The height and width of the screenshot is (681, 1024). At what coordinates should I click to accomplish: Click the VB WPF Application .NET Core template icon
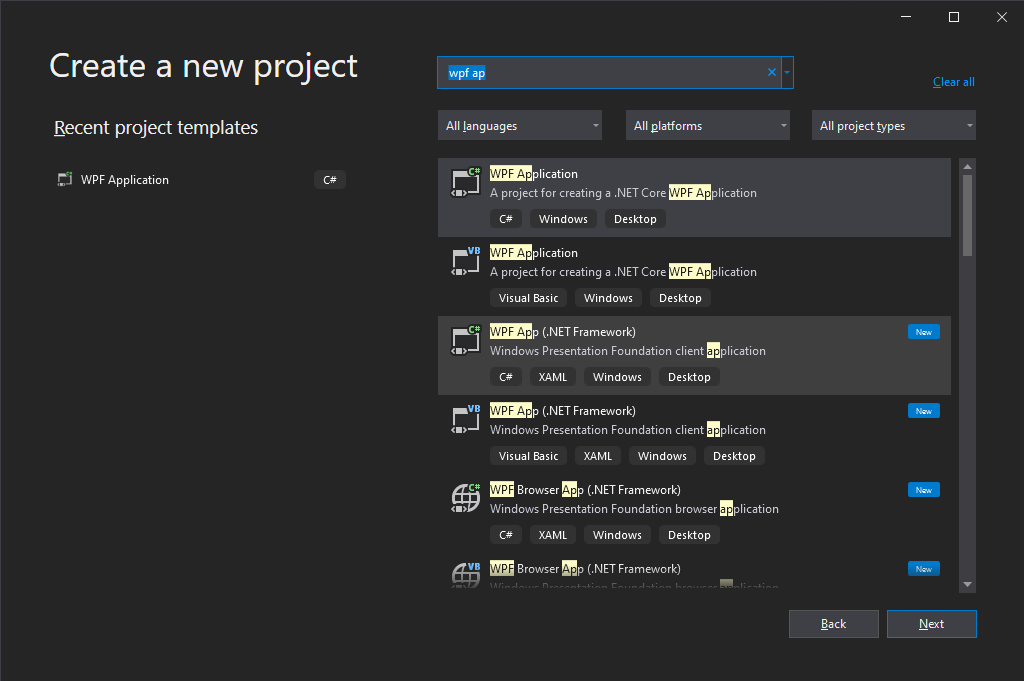point(466,261)
